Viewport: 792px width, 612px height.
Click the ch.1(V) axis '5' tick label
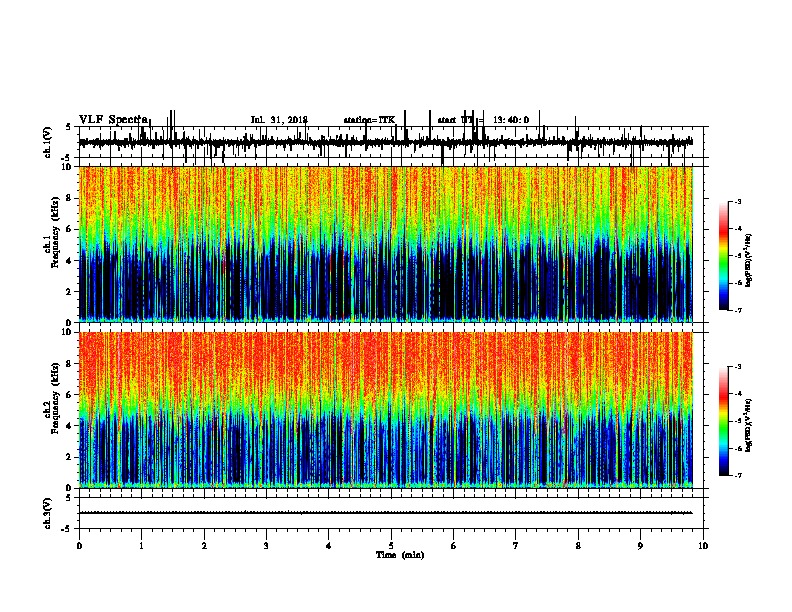[68, 127]
